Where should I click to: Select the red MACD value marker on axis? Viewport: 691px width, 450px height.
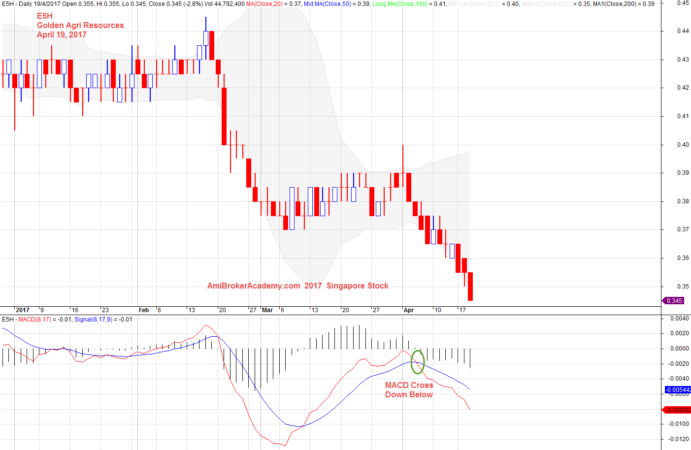click(676, 410)
